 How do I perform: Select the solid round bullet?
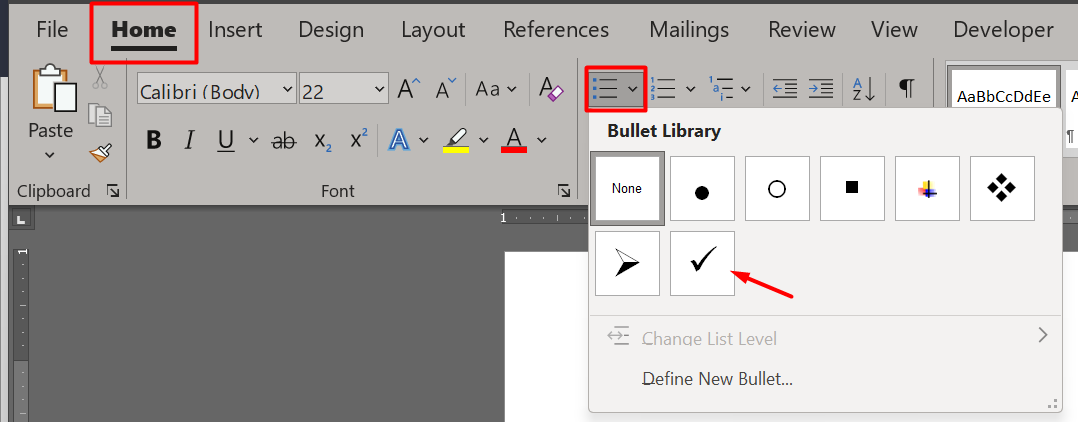[x=702, y=188]
